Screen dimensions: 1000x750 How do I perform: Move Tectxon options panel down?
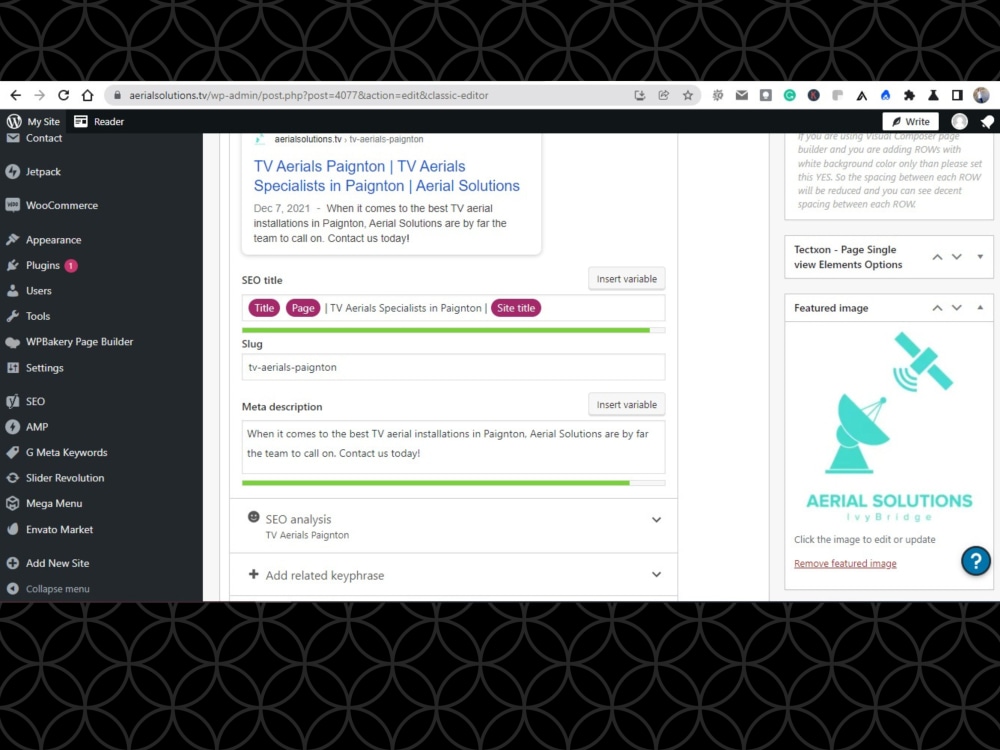pos(957,257)
